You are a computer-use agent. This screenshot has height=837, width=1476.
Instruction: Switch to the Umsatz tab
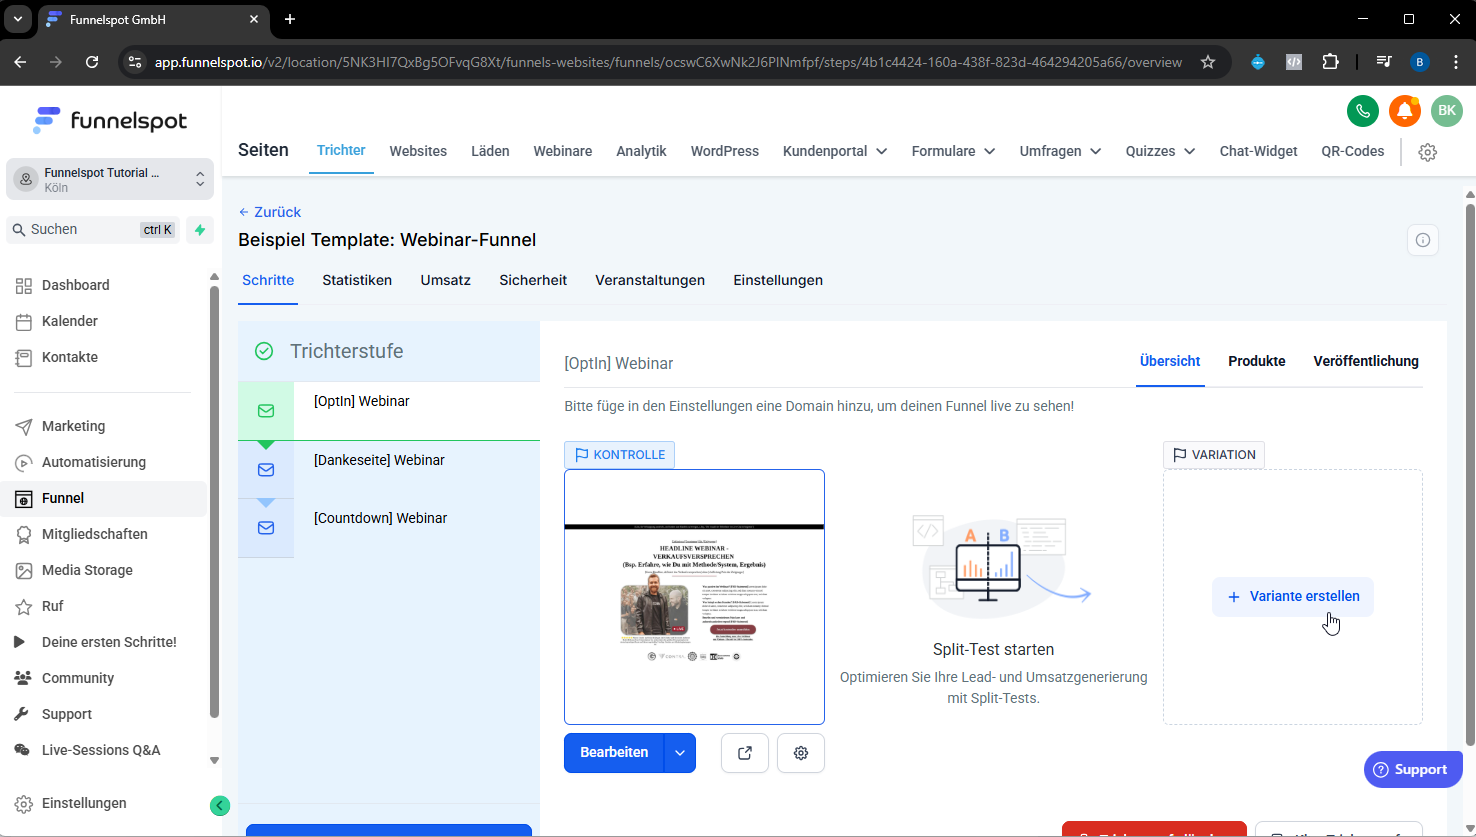446,280
